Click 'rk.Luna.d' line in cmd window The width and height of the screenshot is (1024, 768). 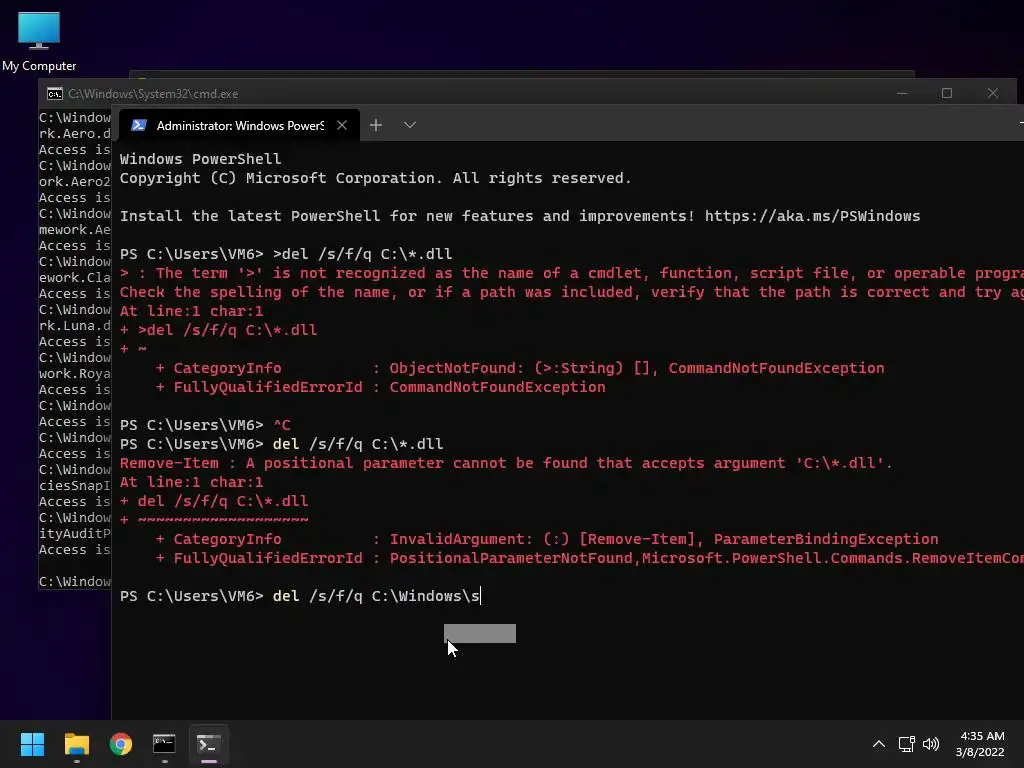74,325
